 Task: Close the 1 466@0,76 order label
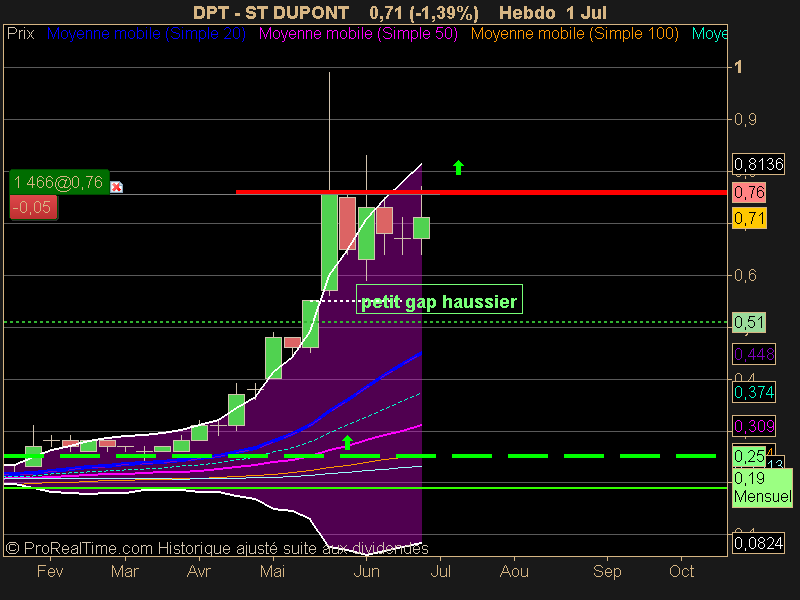tap(116, 187)
